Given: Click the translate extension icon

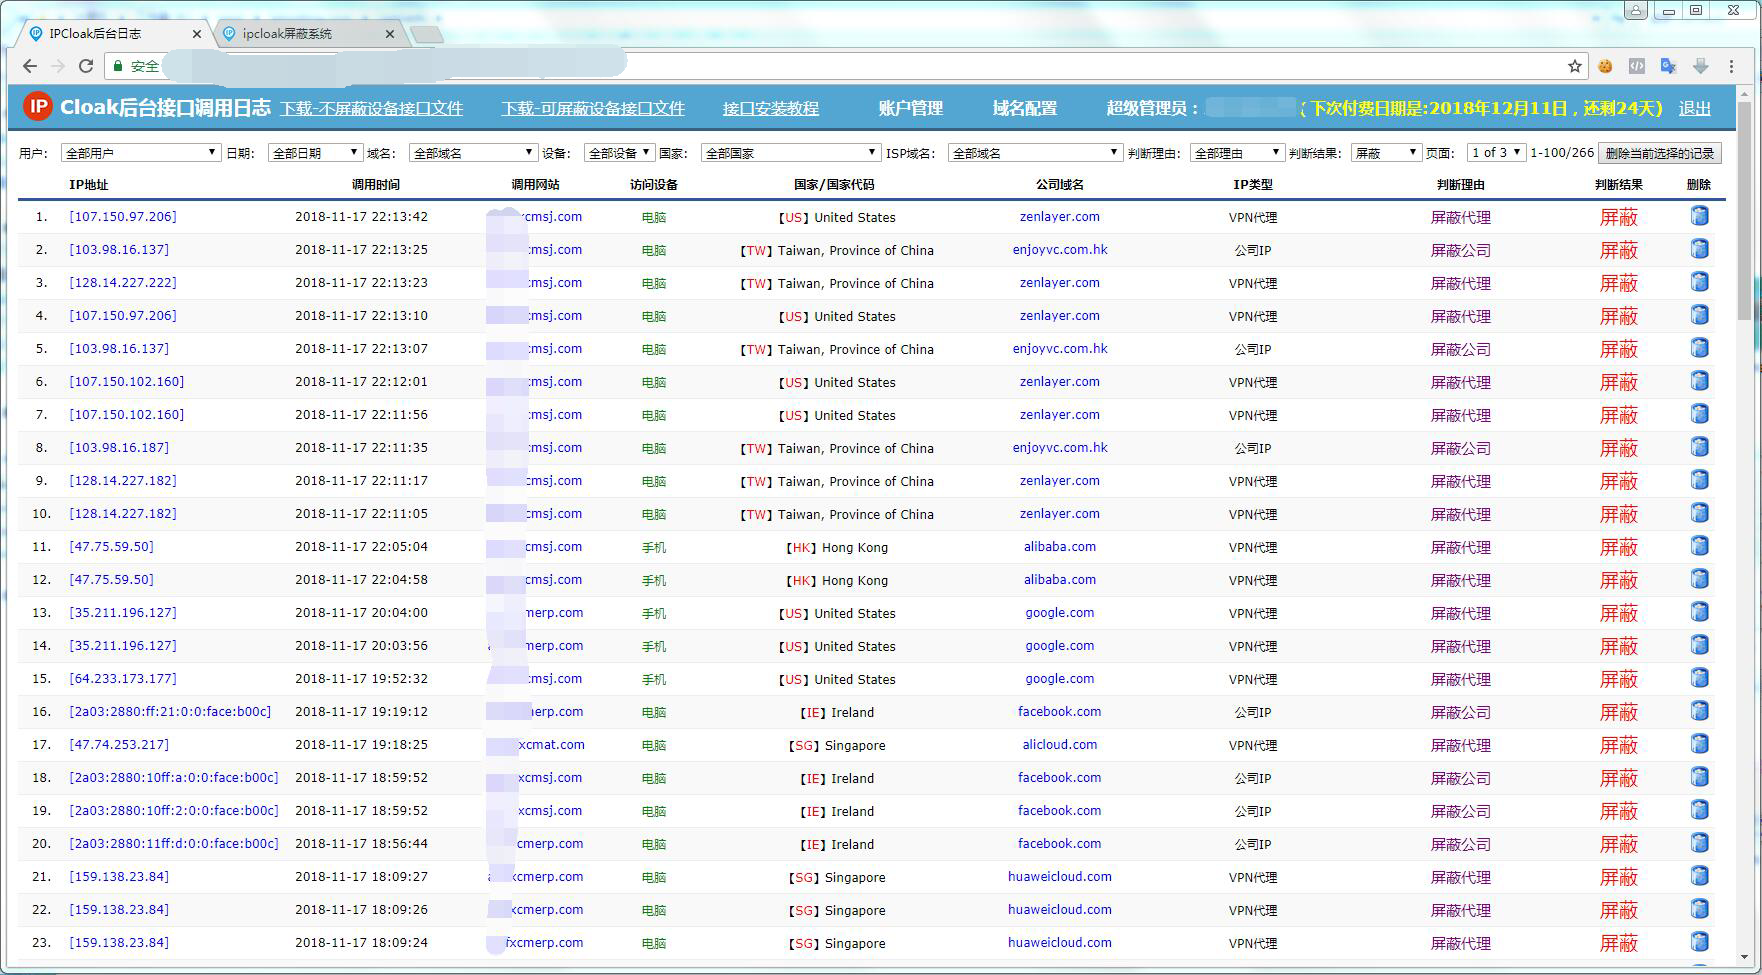Looking at the screenshot, I should [x=1668, y=66].
